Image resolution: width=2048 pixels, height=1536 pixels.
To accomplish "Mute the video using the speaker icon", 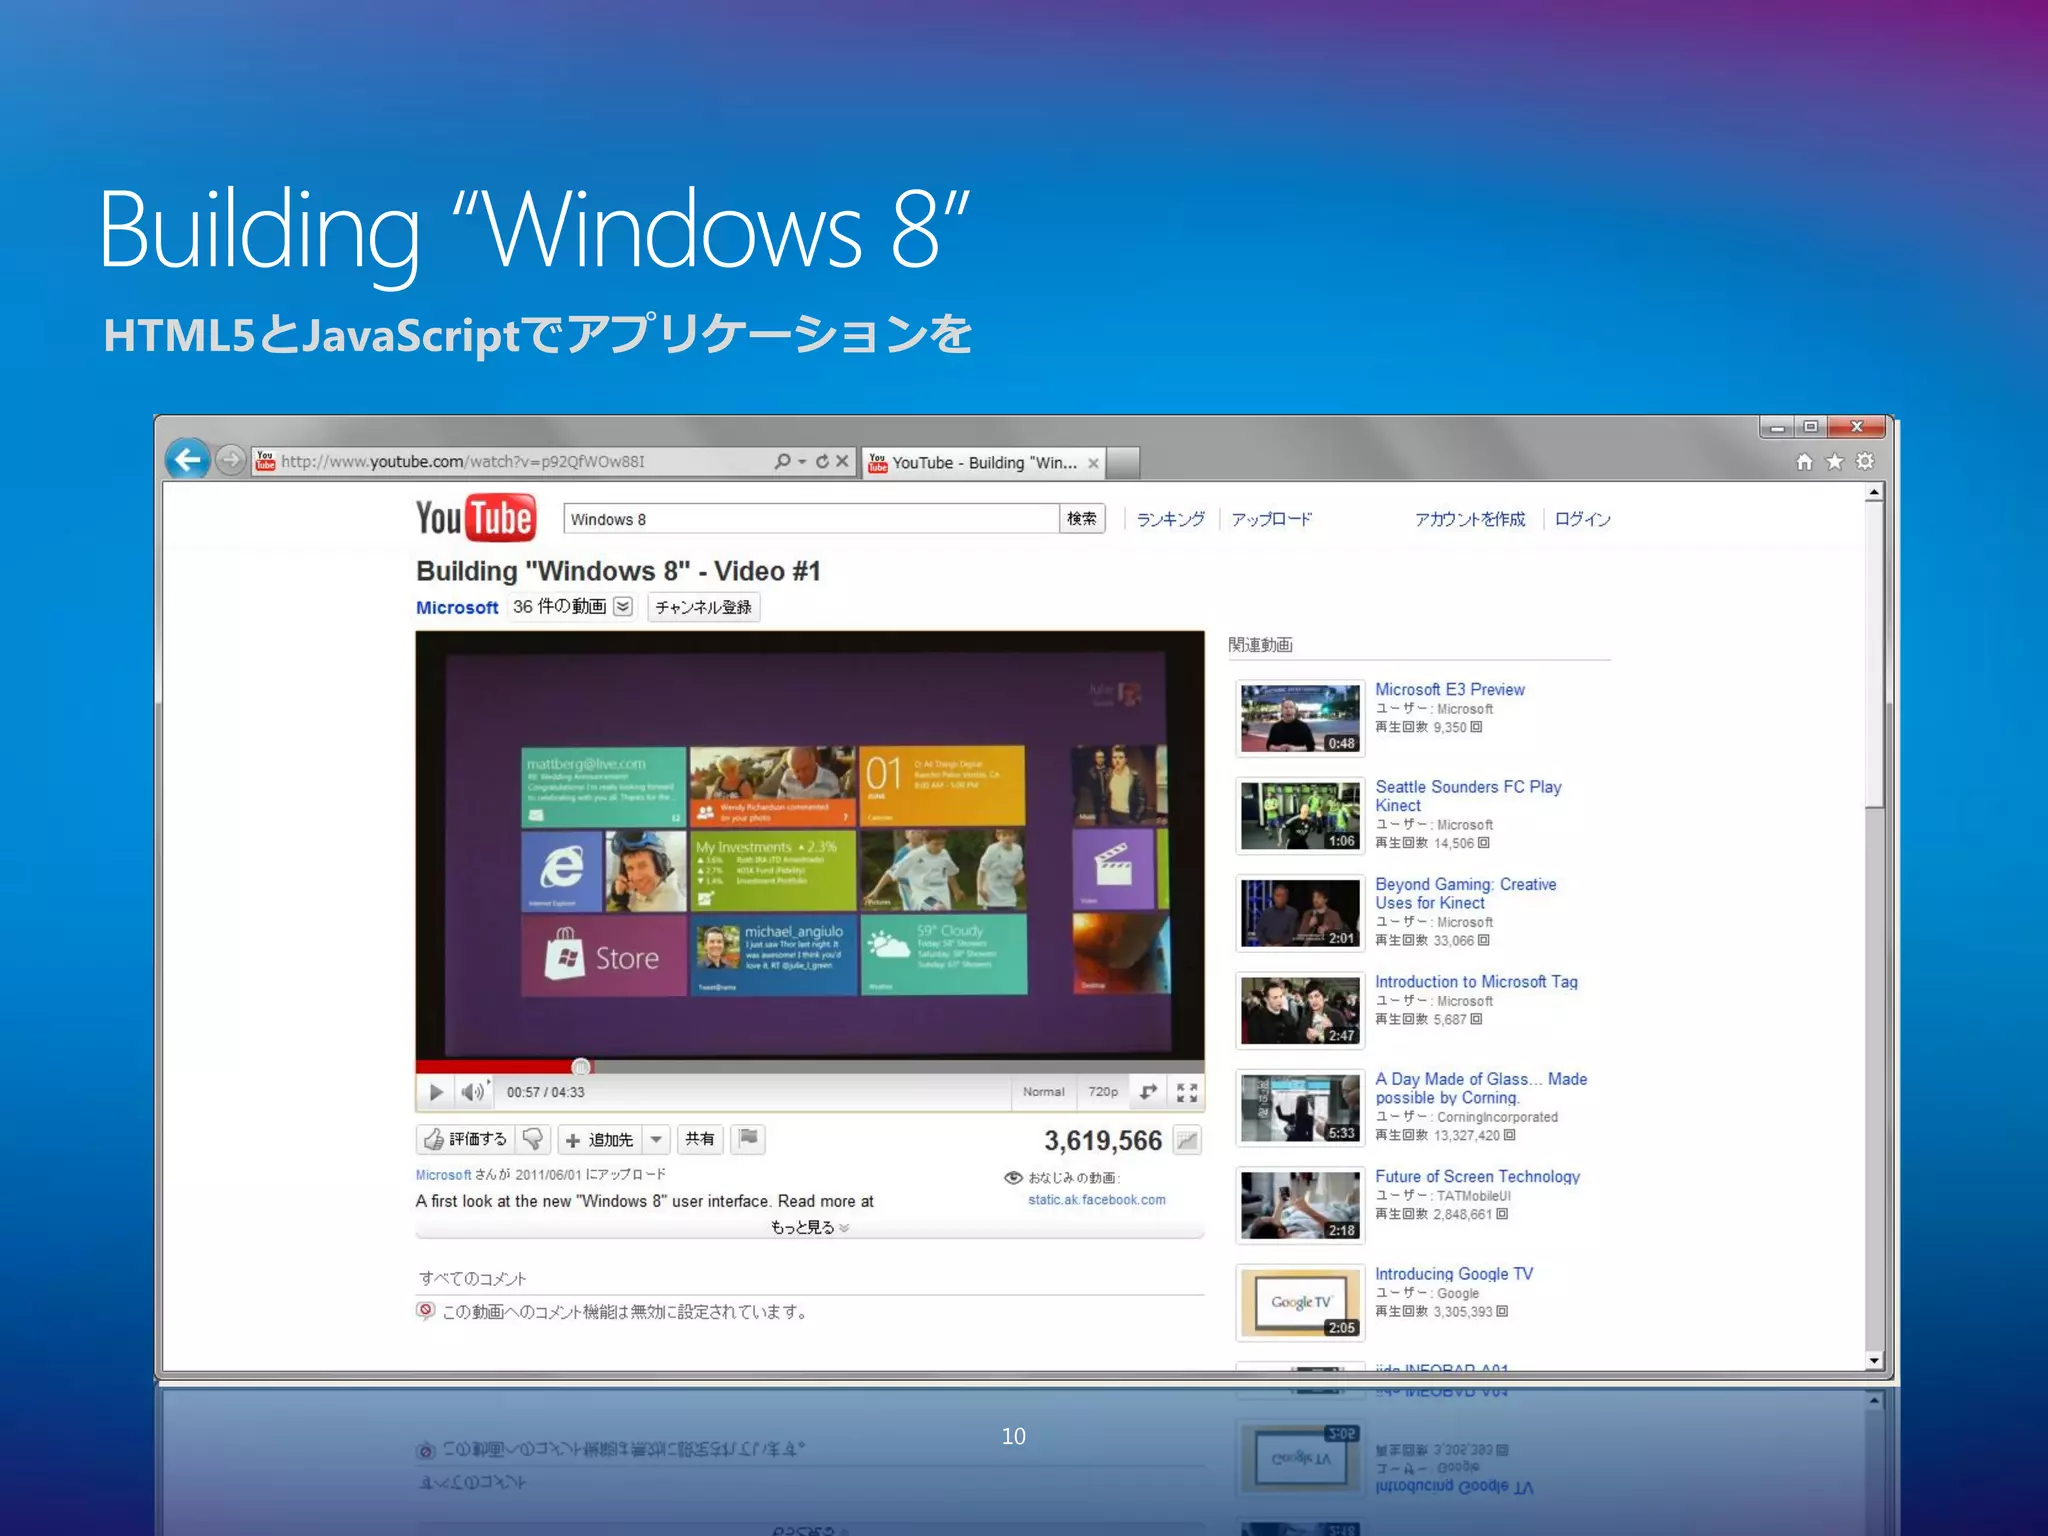I will coord(473,1092).
